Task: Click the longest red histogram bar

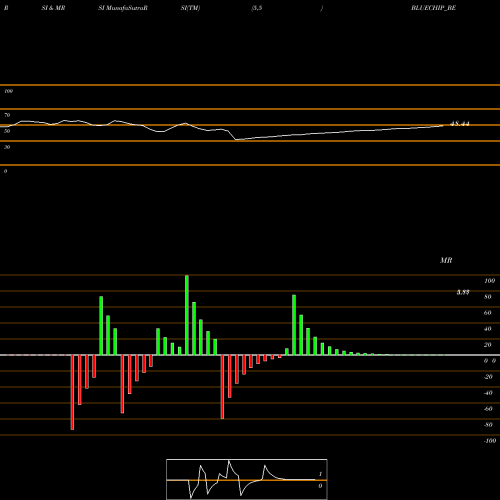Action: click(72, 392)
